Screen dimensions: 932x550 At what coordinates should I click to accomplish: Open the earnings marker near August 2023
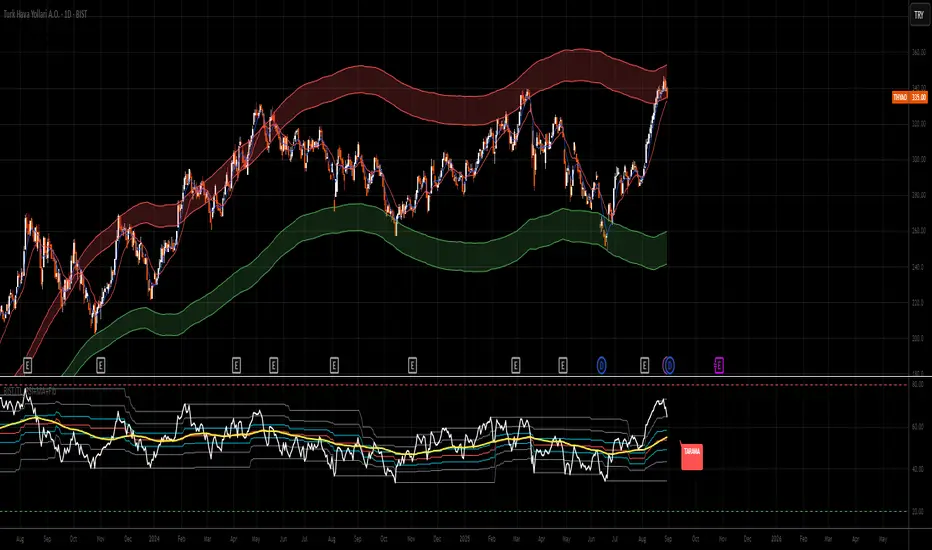coord(27,365)
